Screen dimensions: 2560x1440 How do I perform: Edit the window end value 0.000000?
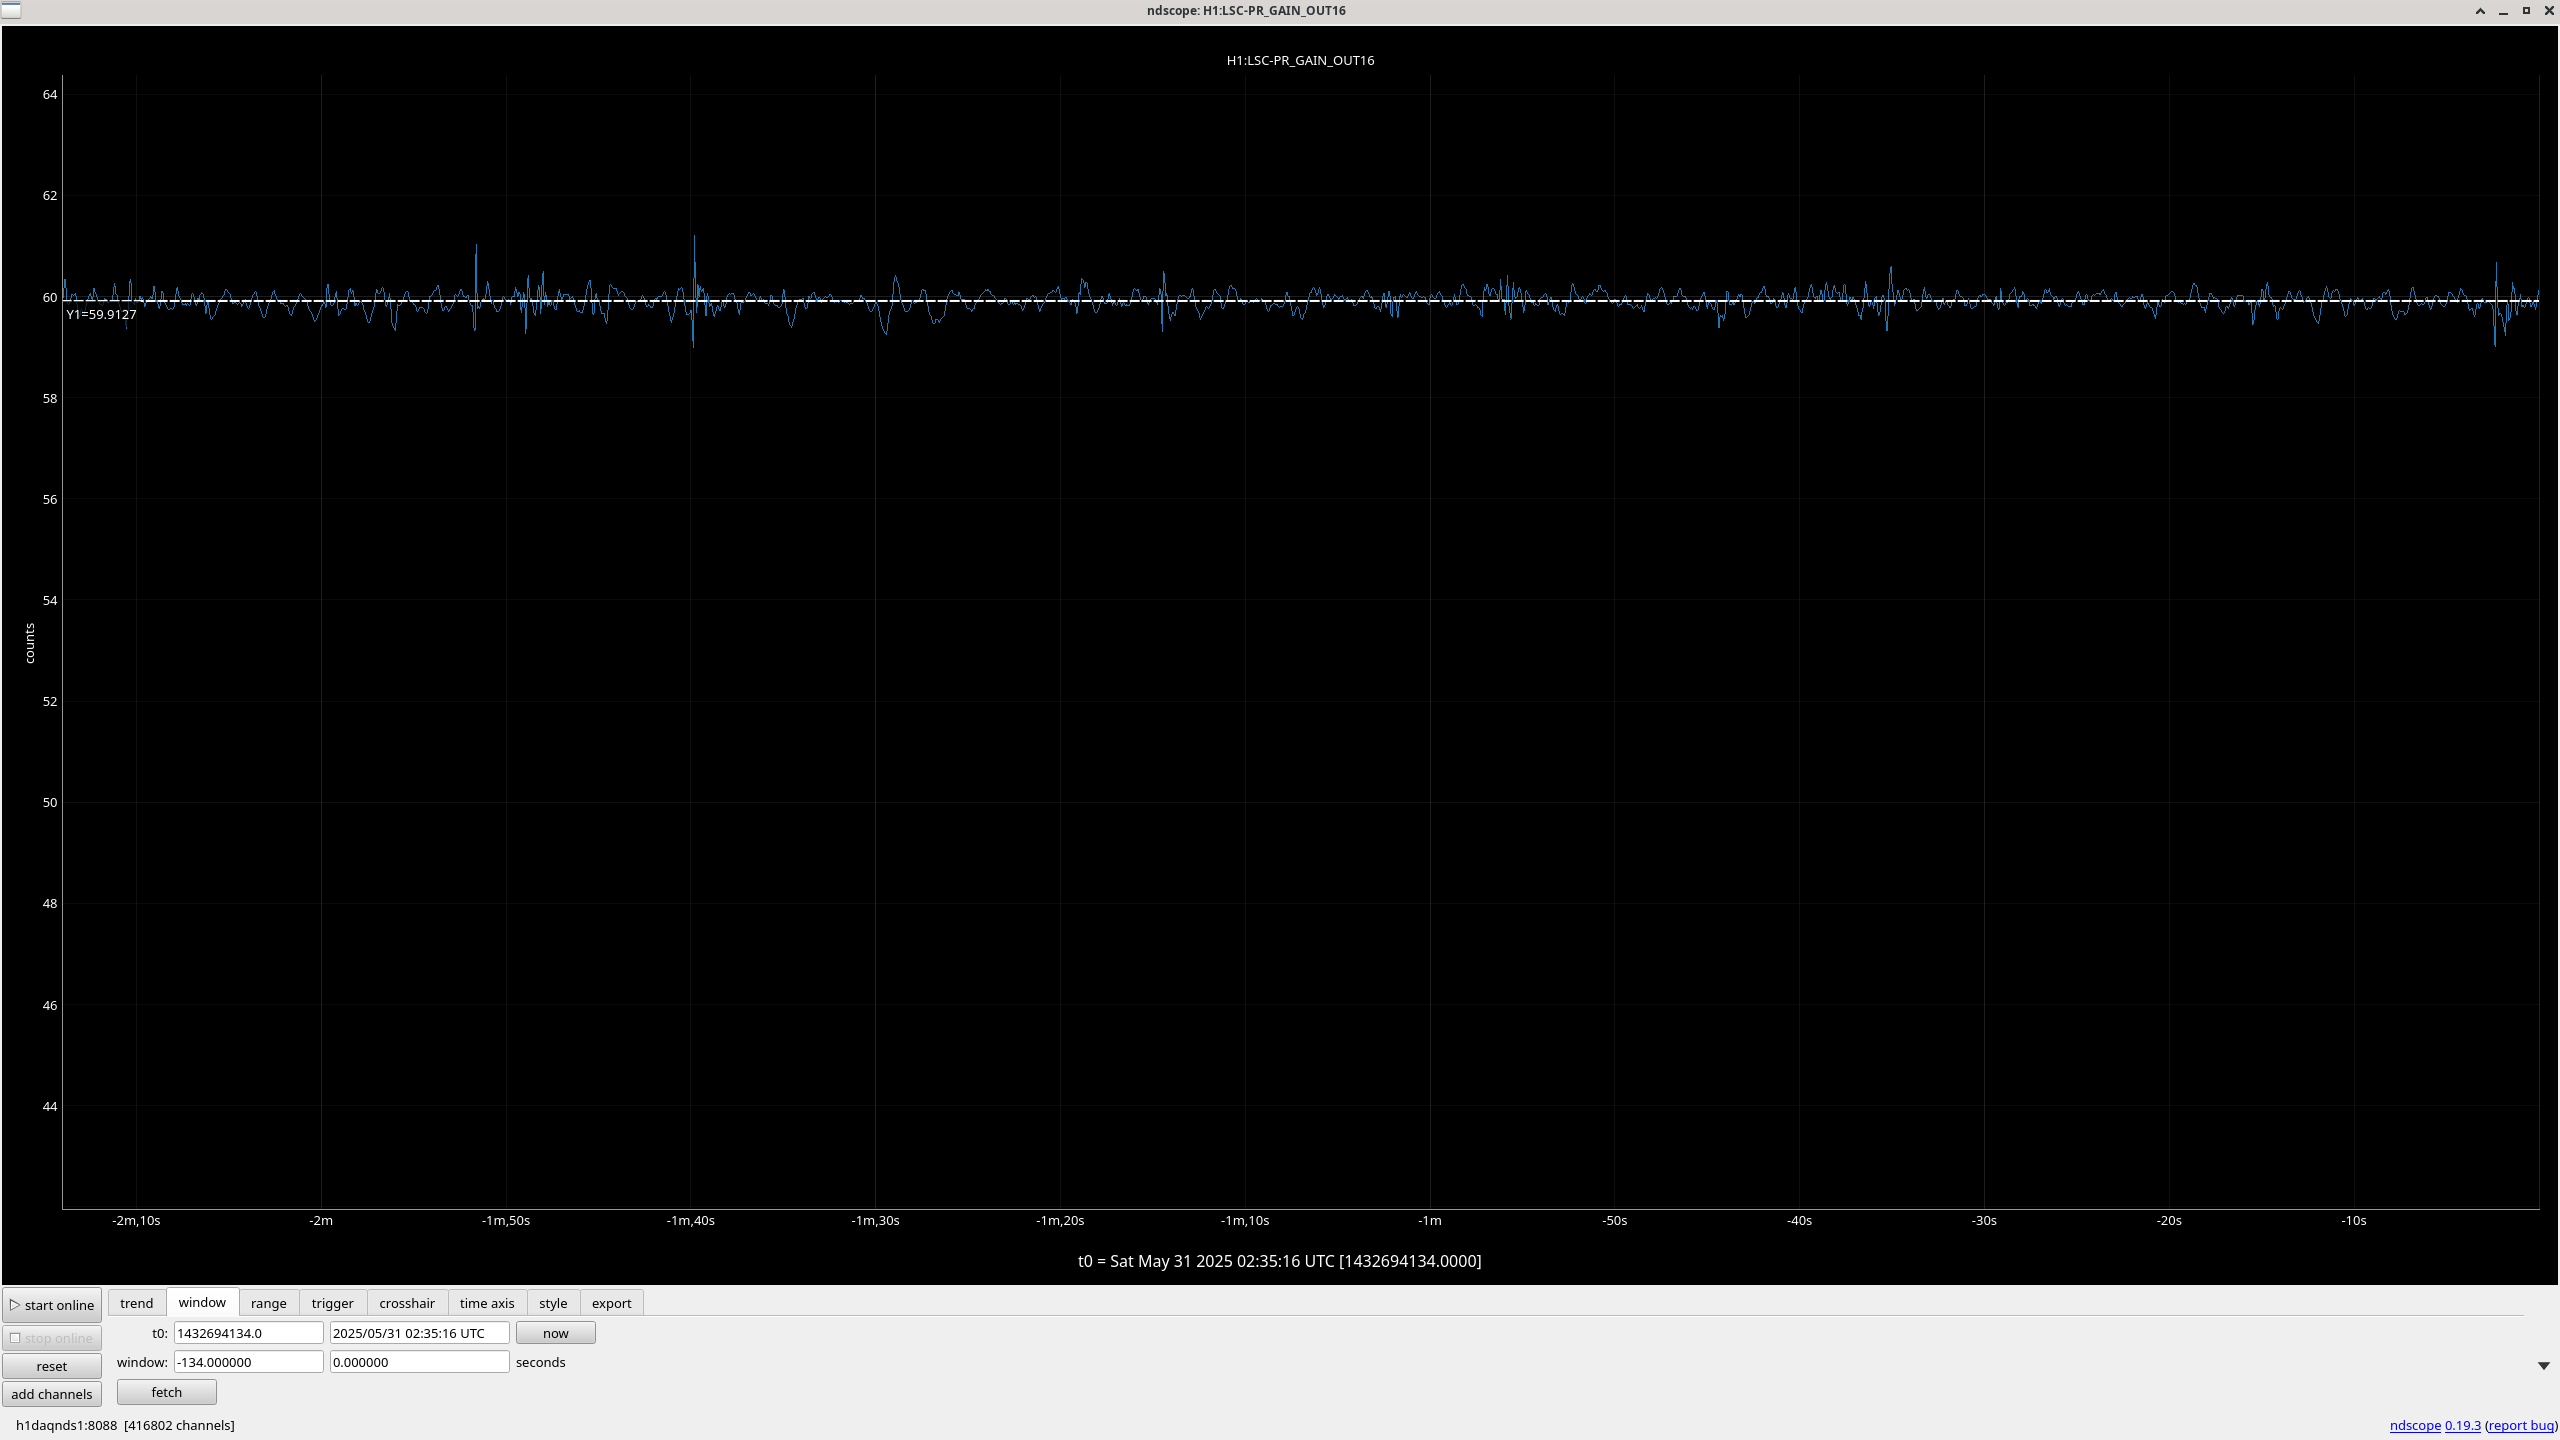coord(420,1362)
